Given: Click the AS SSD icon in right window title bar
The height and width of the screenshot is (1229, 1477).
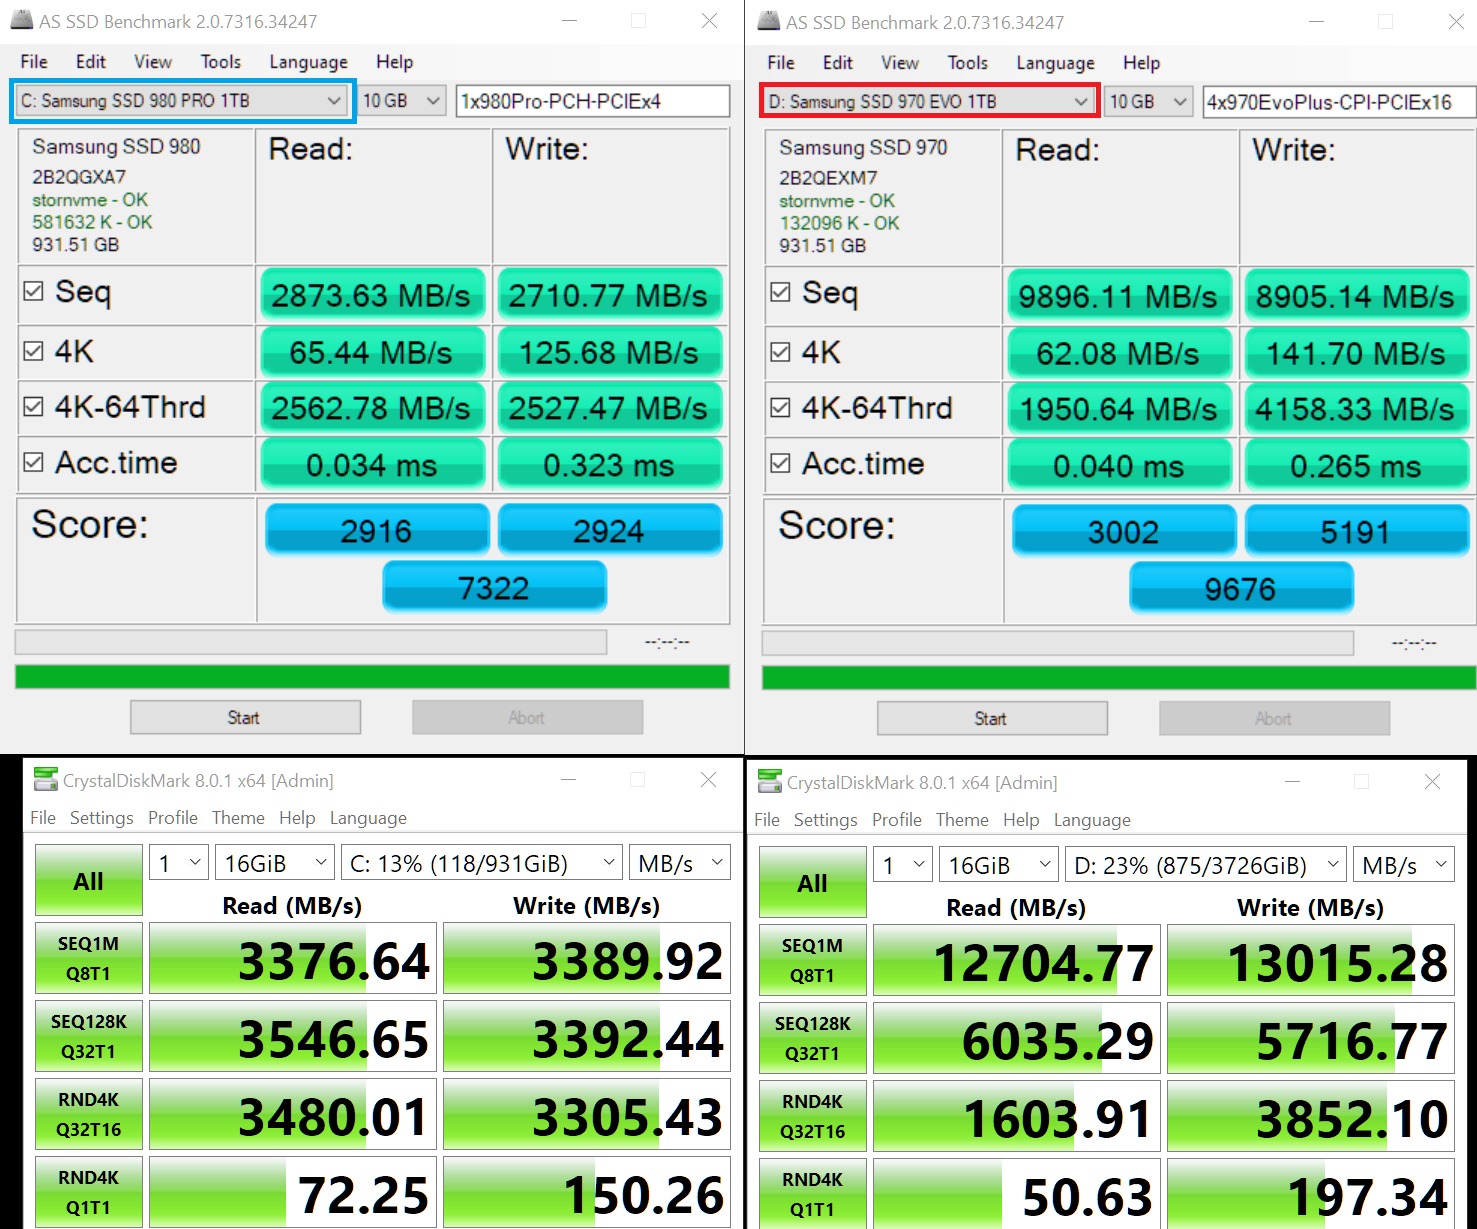Looking at the screenshot, I should point(768,21).
